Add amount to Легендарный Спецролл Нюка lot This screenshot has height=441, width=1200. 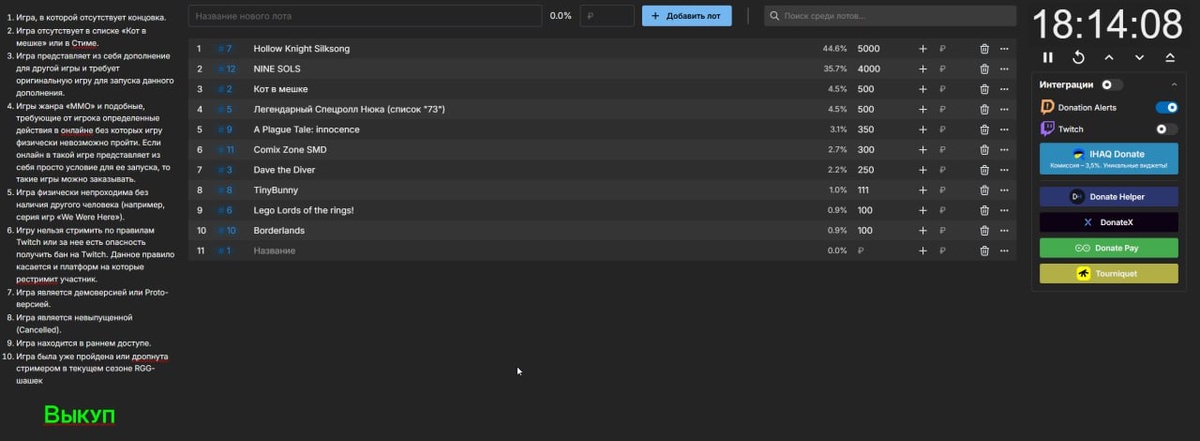point(923,109)
